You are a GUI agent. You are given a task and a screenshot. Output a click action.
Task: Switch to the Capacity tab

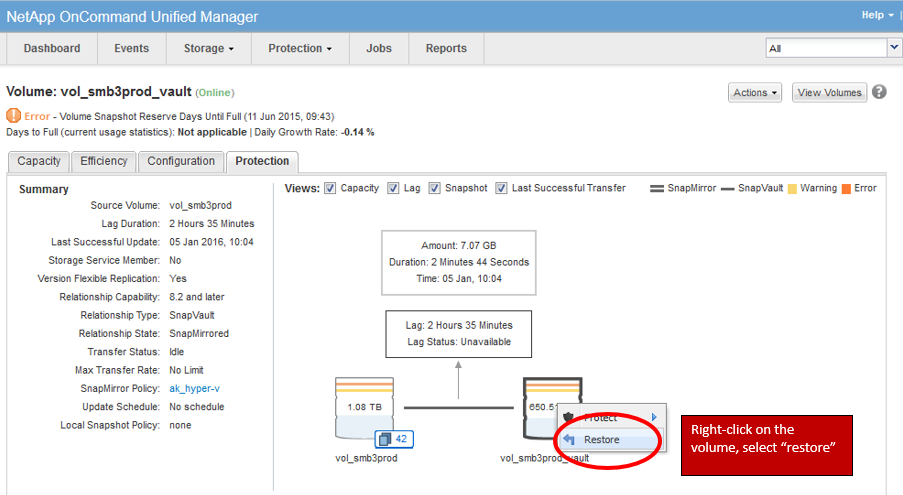point(39,161)
